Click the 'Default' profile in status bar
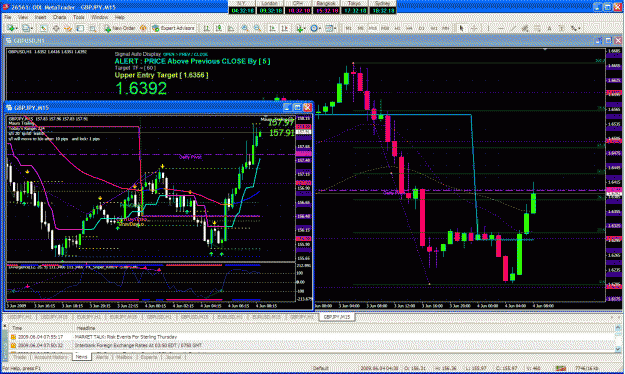625x374 pixels. (x=320, y=368)
